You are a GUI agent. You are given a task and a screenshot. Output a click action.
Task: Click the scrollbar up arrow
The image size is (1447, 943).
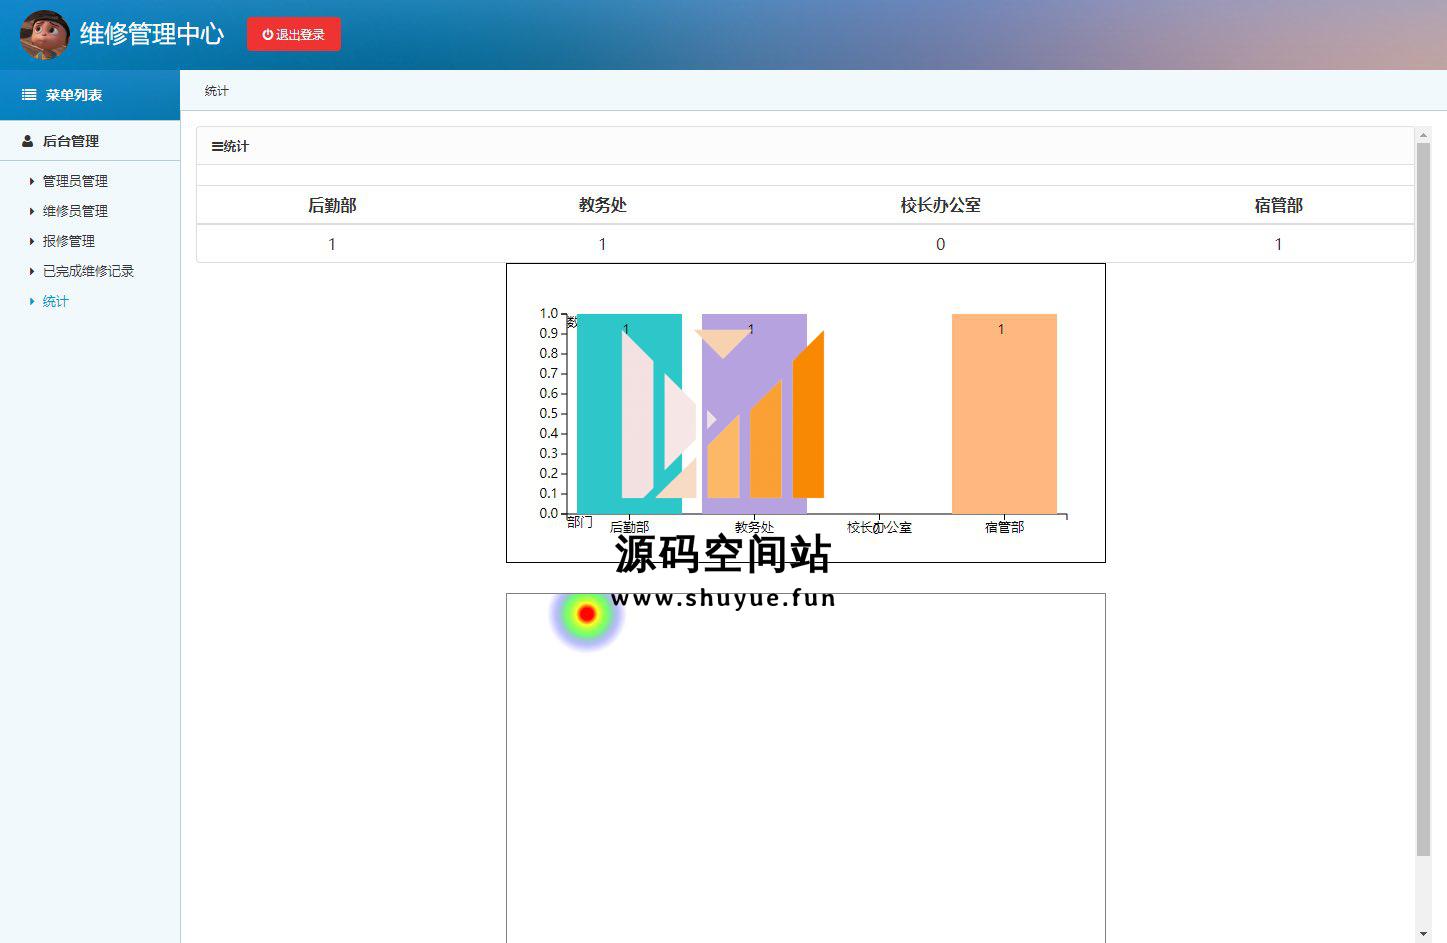[x=1423, y=135]
